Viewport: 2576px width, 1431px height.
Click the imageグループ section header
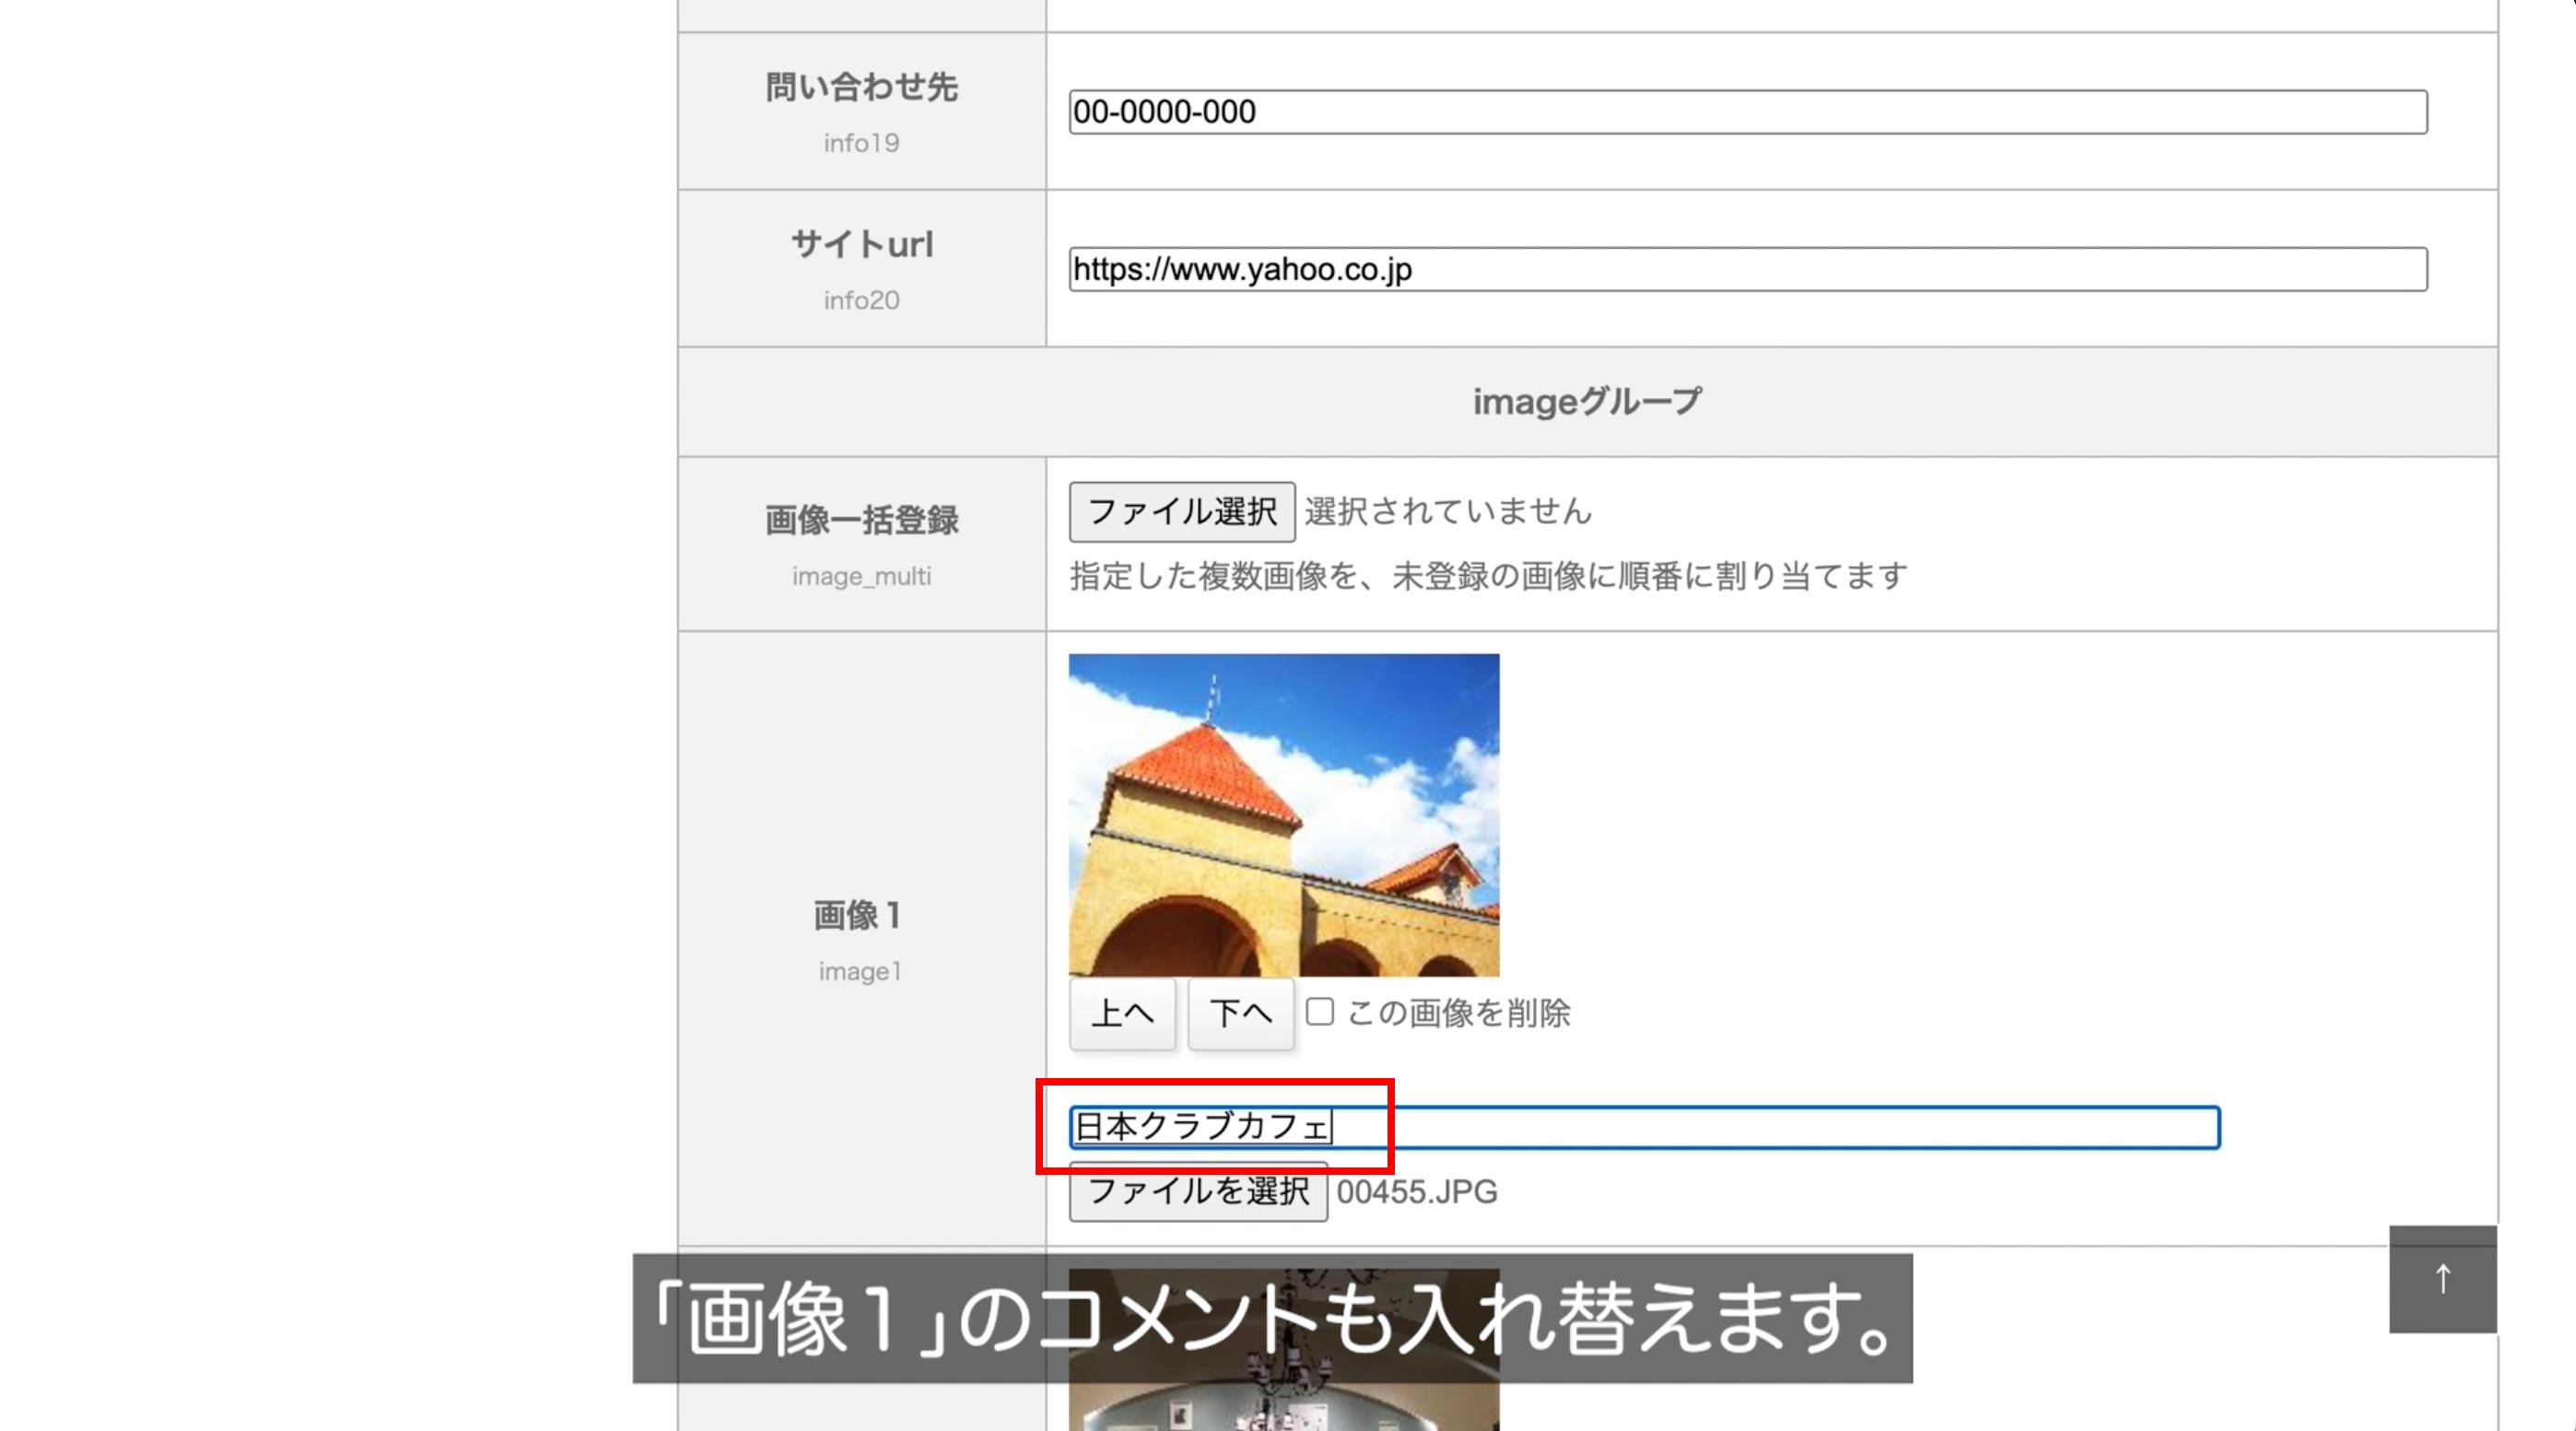coord(1586,402)
